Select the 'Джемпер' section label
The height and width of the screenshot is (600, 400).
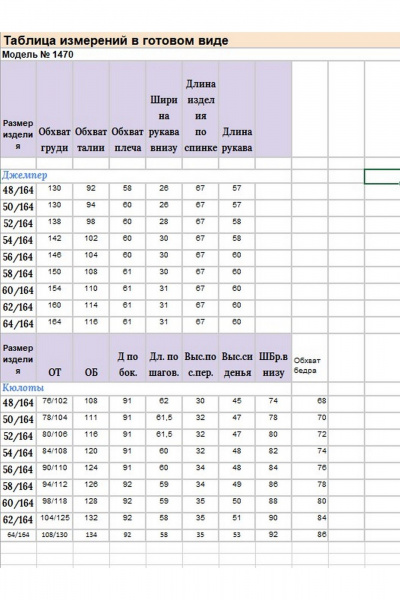pos(24,175)
